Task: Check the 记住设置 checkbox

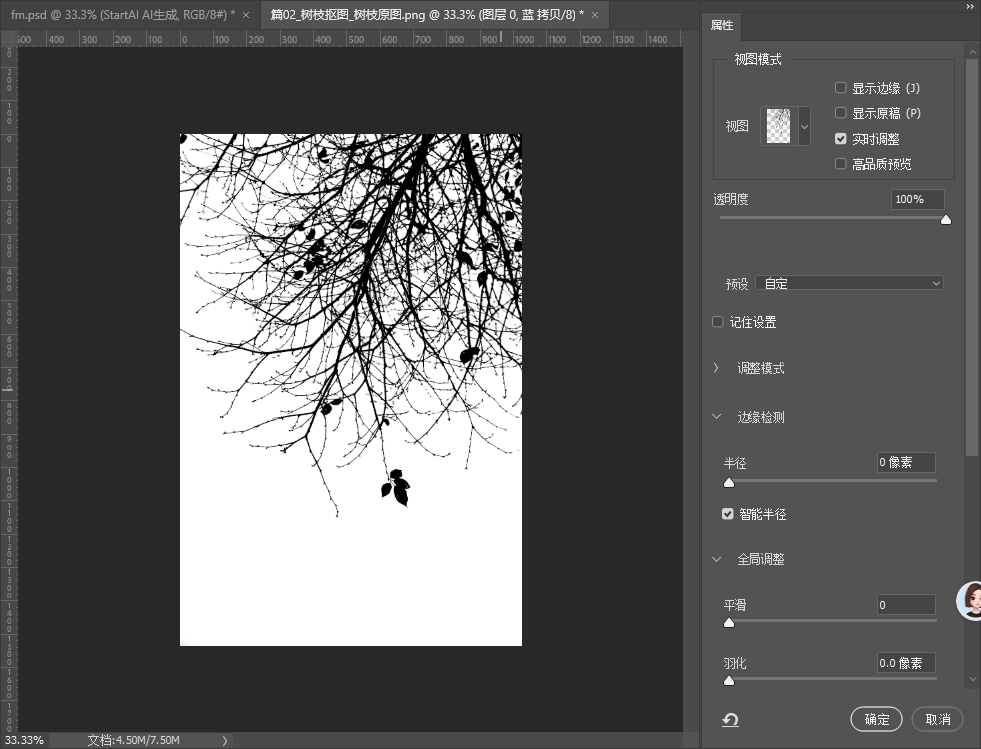Action: (718, 322)
